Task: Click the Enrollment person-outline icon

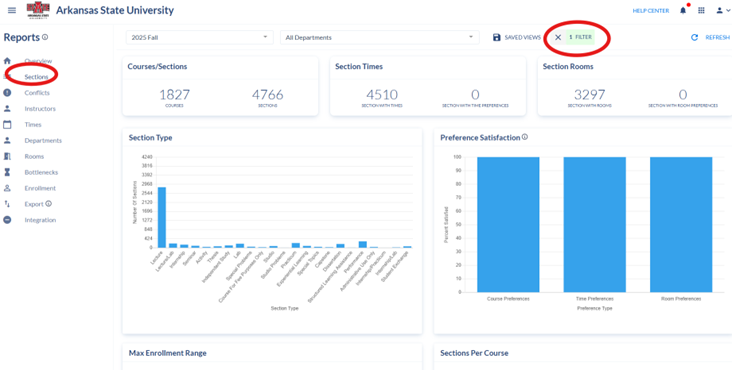Action: tap(7, 188)
